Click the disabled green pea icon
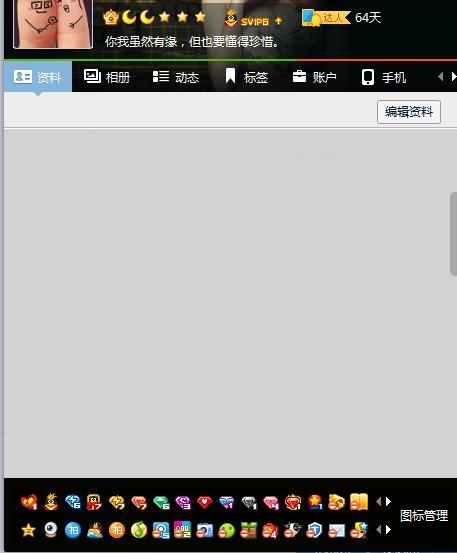 point(226,530)
